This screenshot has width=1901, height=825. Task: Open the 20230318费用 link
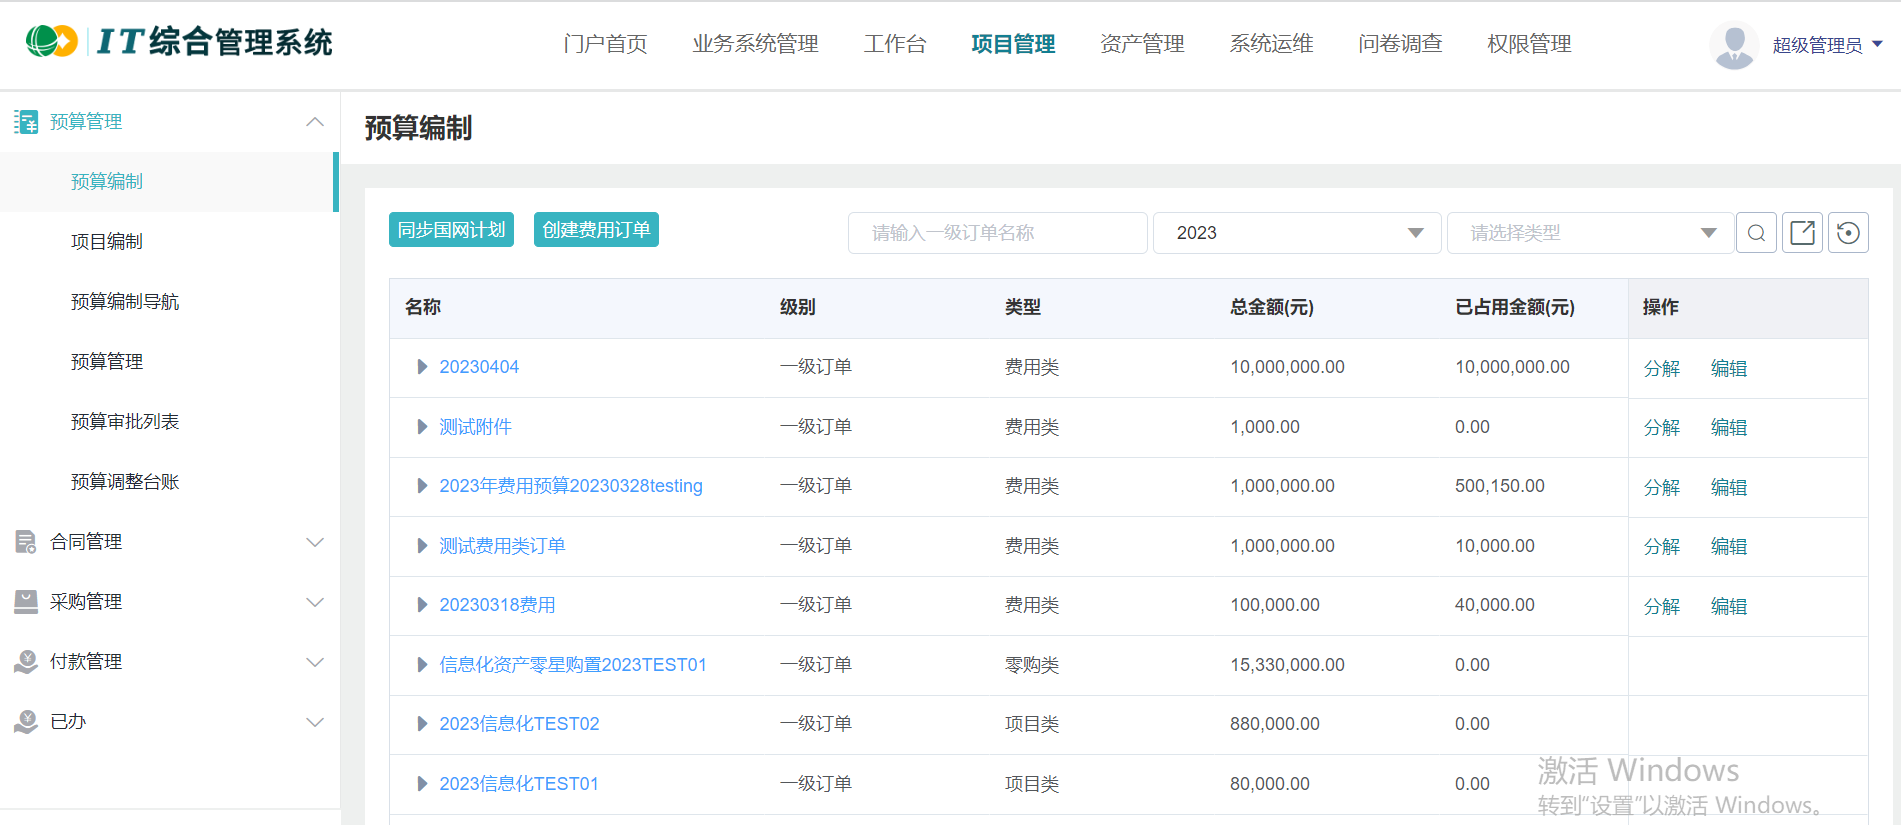coord(497,605)
